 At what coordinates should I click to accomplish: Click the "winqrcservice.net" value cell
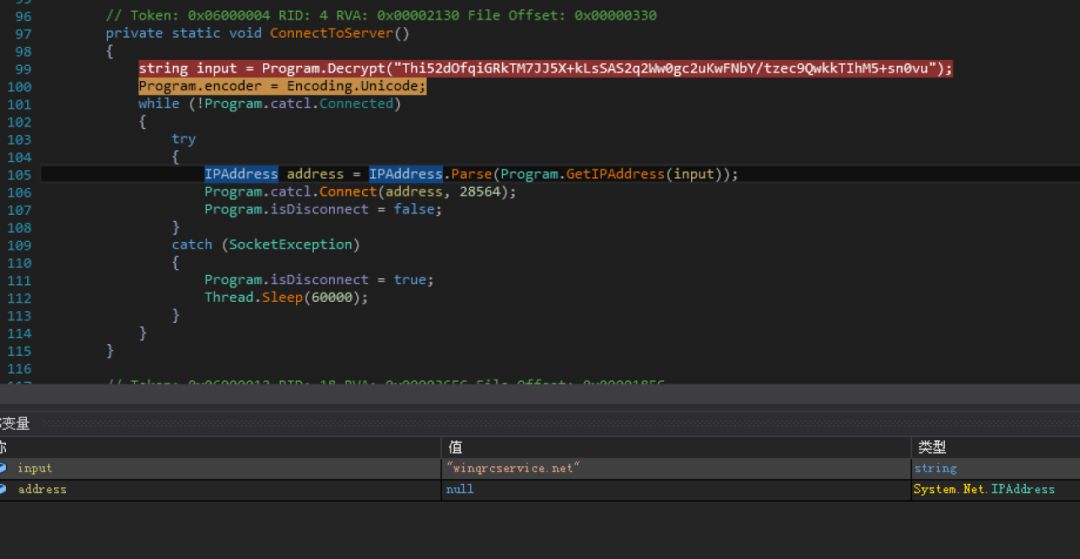tap(513, 468)
